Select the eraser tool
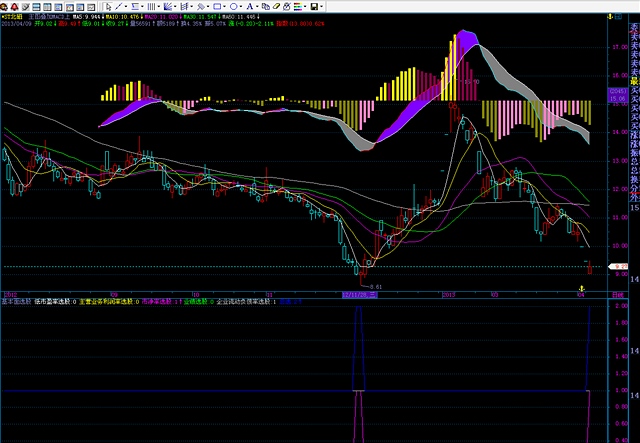 (x=276, y=7)
